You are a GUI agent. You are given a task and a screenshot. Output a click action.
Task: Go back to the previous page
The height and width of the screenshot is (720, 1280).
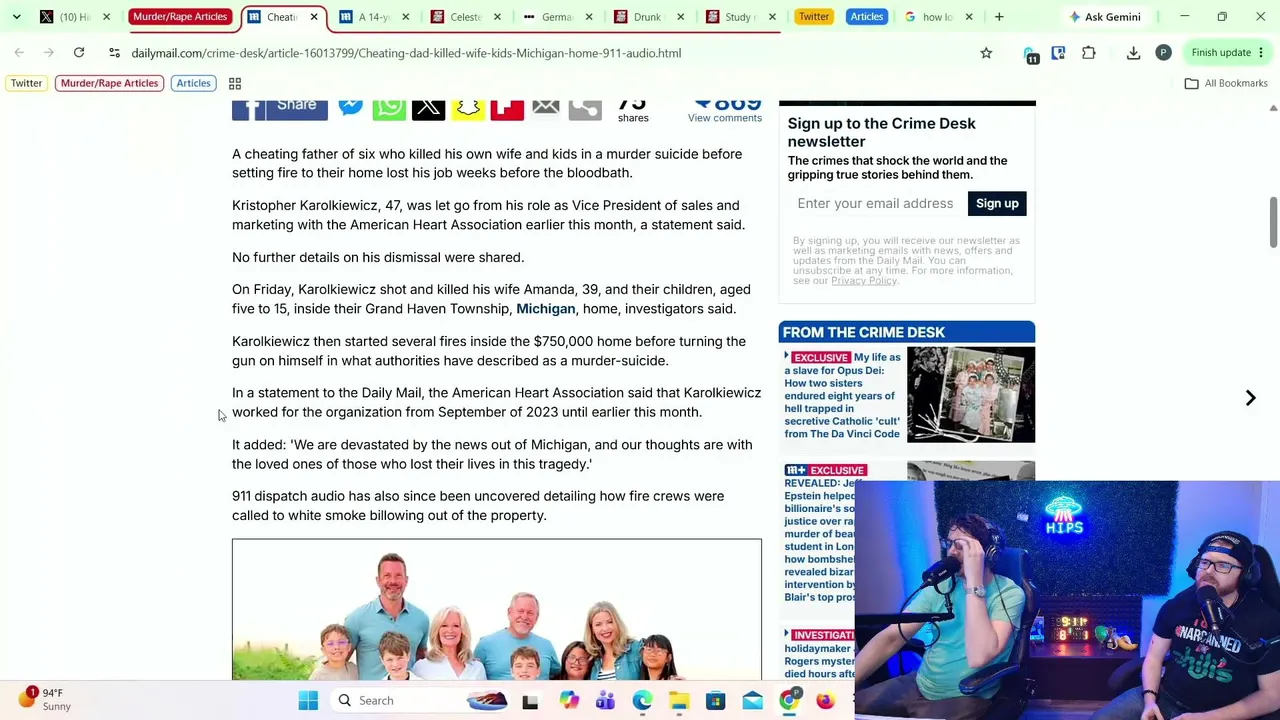pyautogui.click(x=19, y=53)
